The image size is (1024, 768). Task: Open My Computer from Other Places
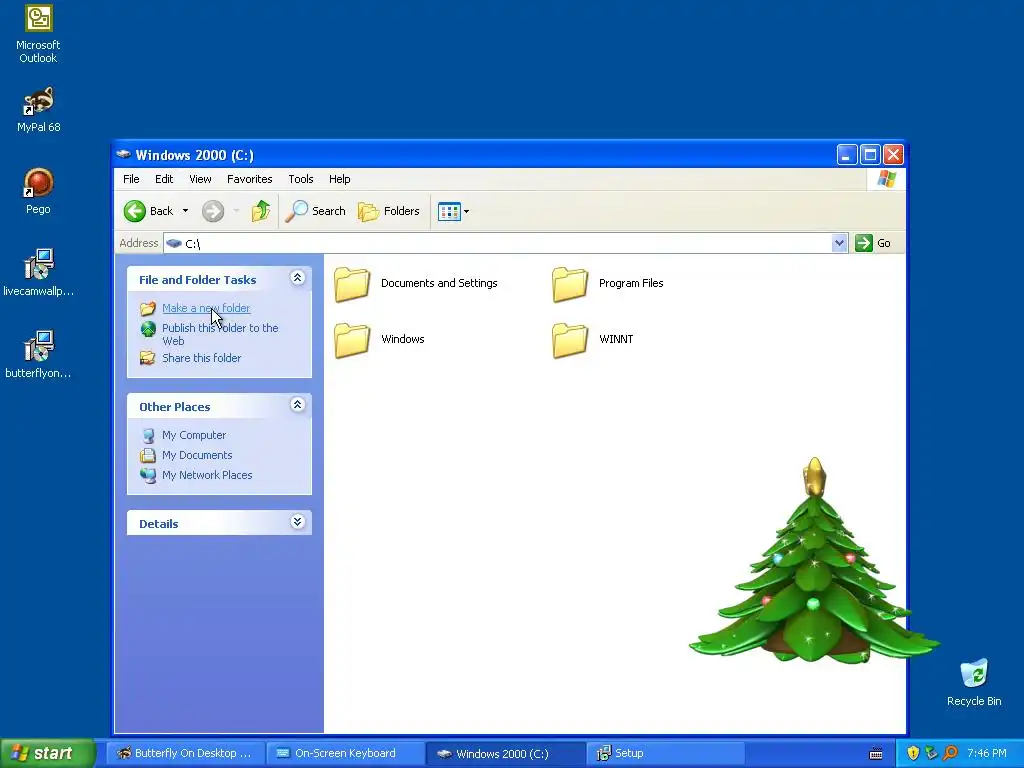pyautogui.click(x=194, y=435)
